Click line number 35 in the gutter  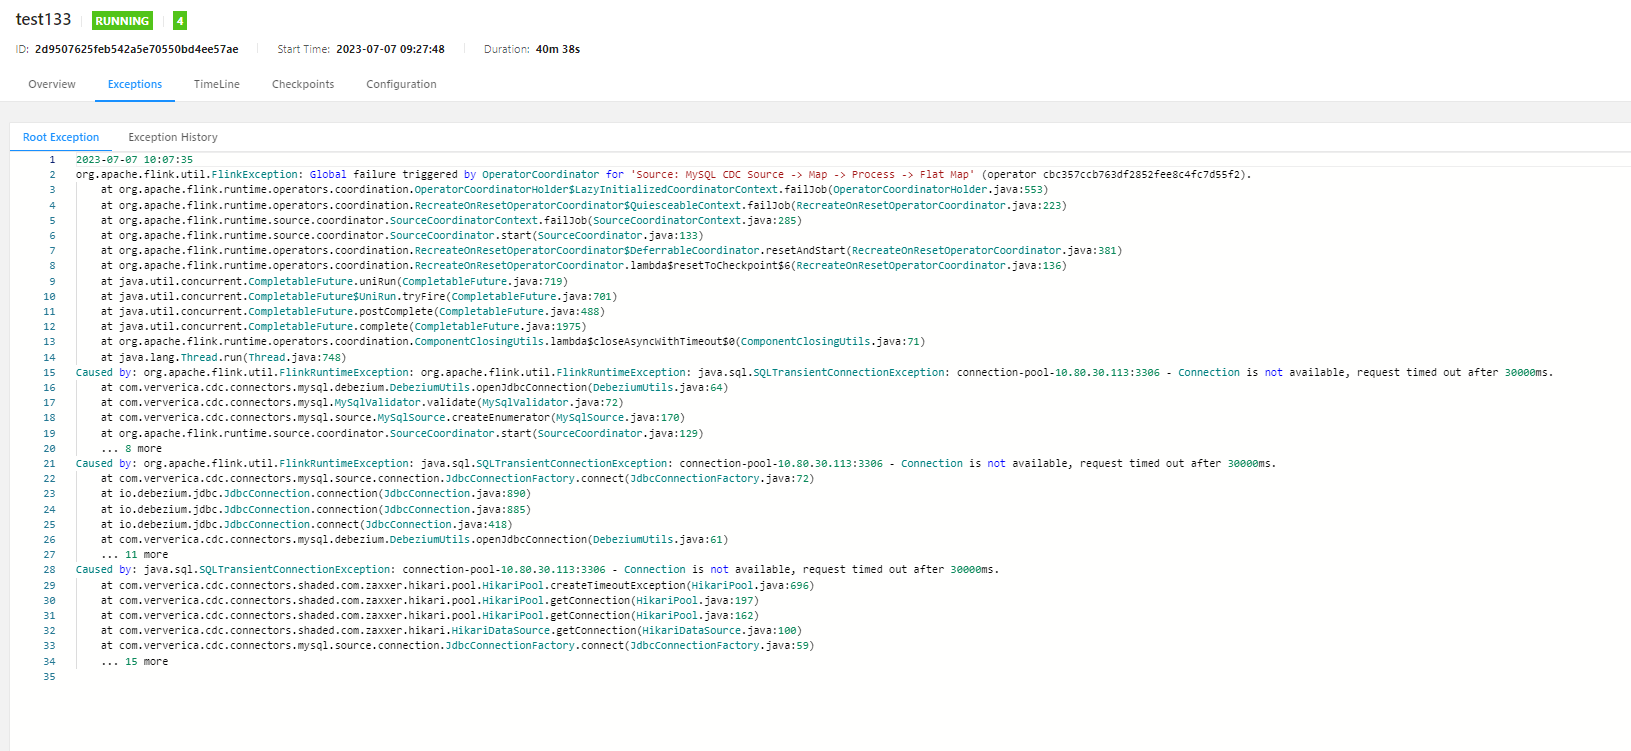pos(49,677)
